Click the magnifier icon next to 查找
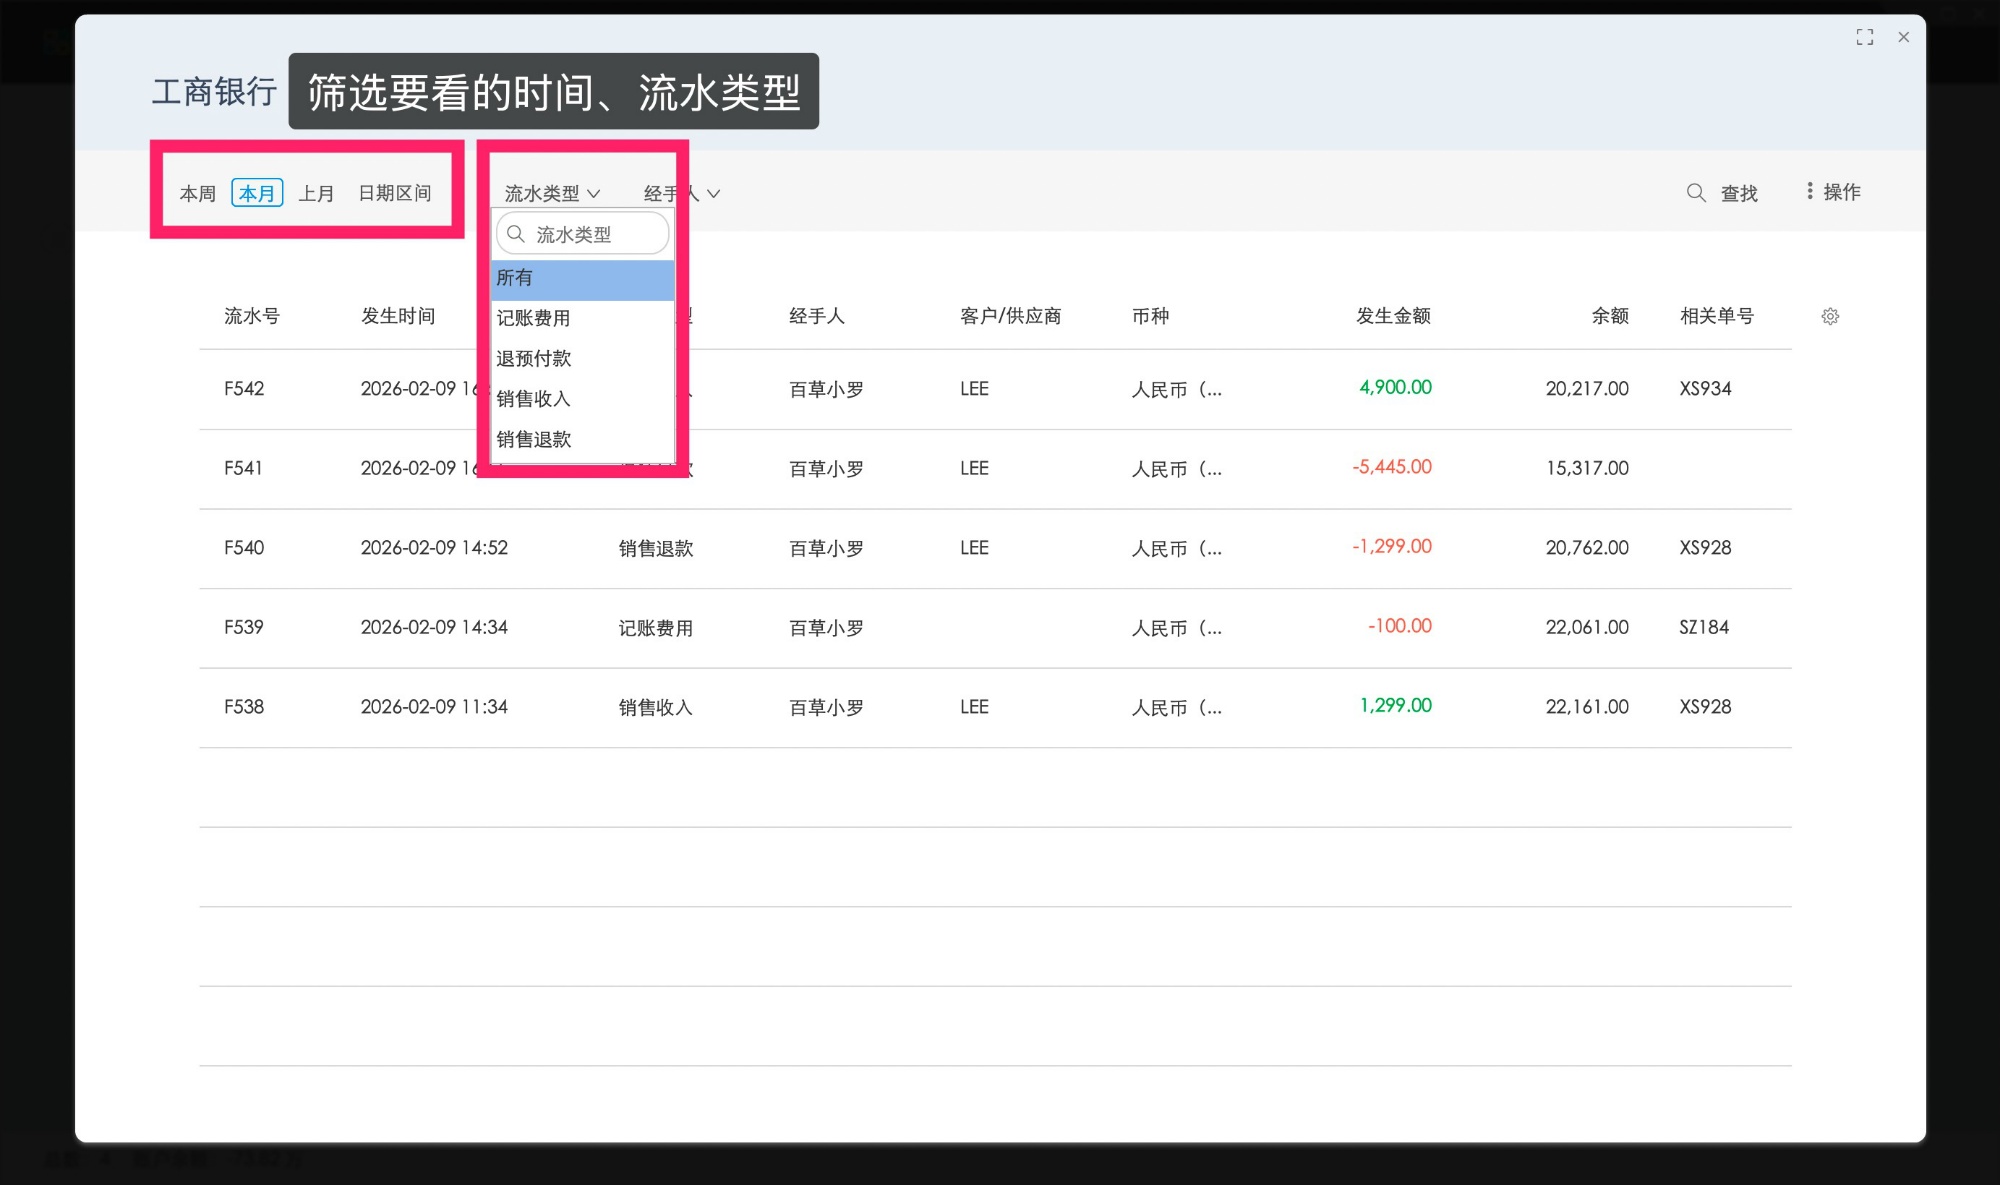 (1694, 193)
